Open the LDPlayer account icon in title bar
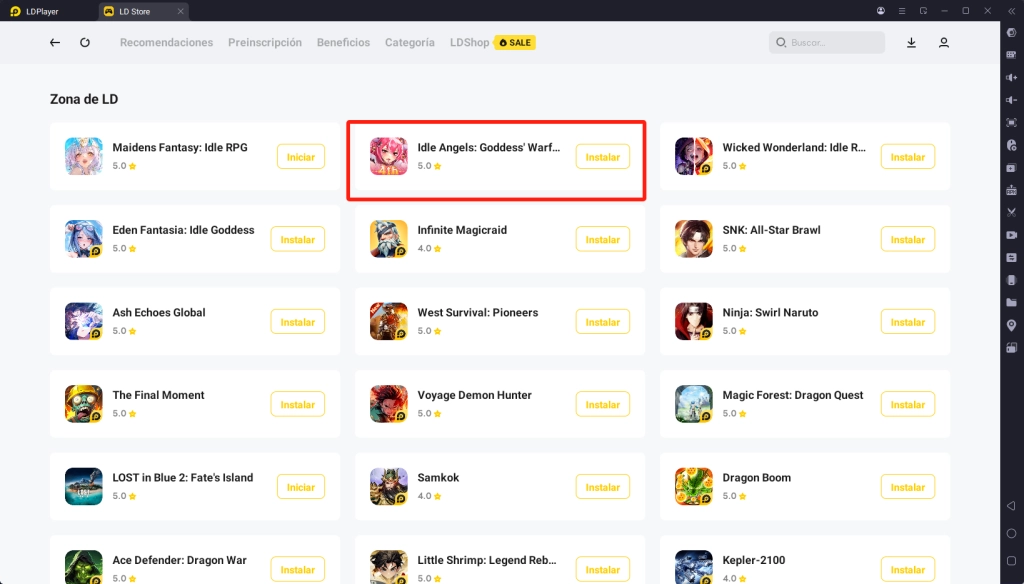The height and width of the screenshot is (584, 1024). (x=880, y=11)
